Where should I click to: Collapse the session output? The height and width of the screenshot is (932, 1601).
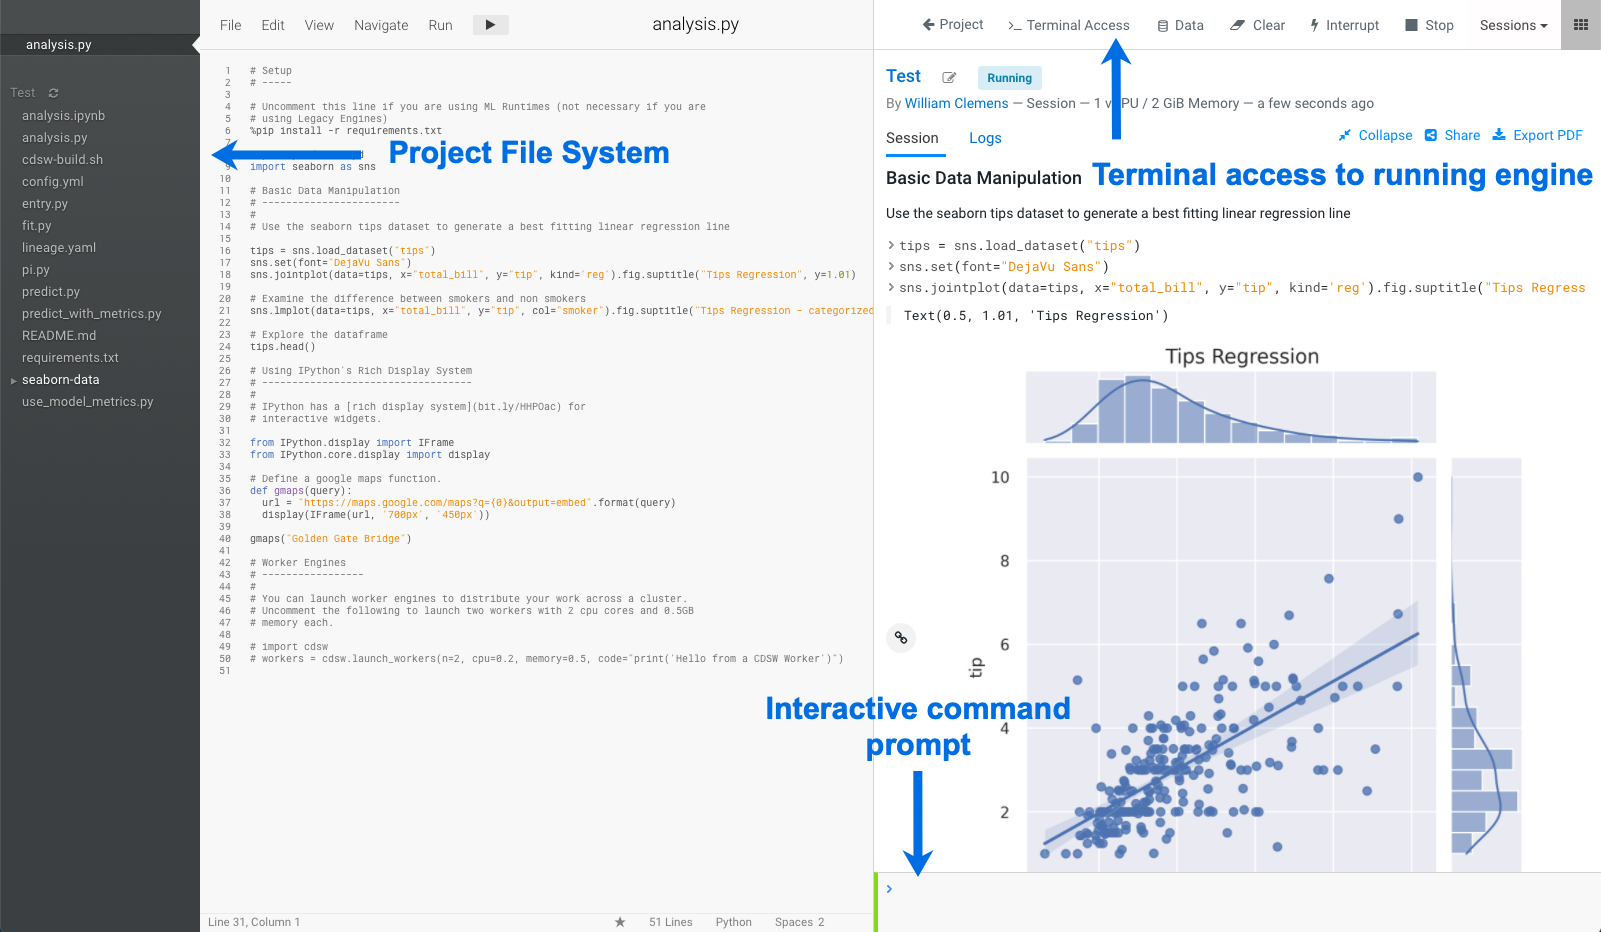click(1375, 135)
